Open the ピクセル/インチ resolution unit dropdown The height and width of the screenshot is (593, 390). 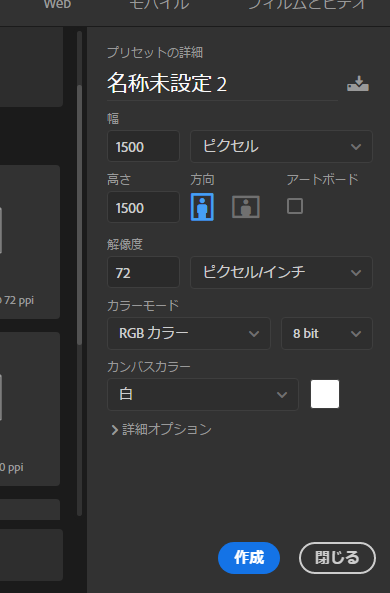point(281,272)
